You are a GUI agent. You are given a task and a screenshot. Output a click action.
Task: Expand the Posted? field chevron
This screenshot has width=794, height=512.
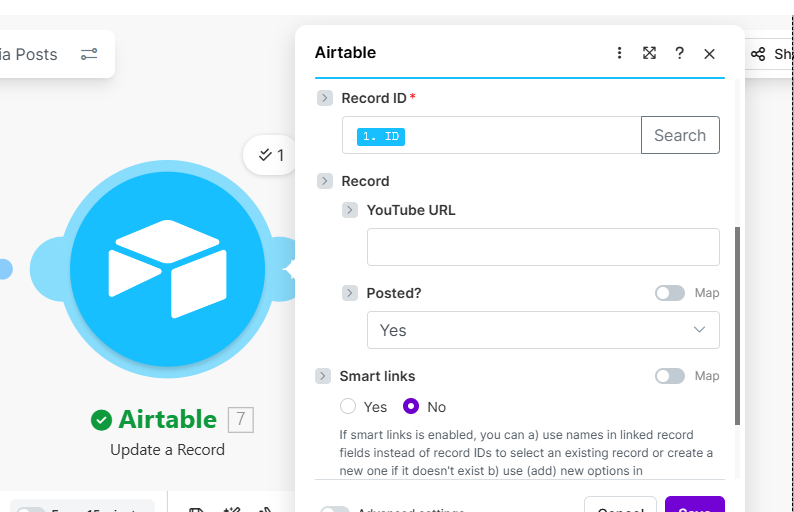click(349, 293)
